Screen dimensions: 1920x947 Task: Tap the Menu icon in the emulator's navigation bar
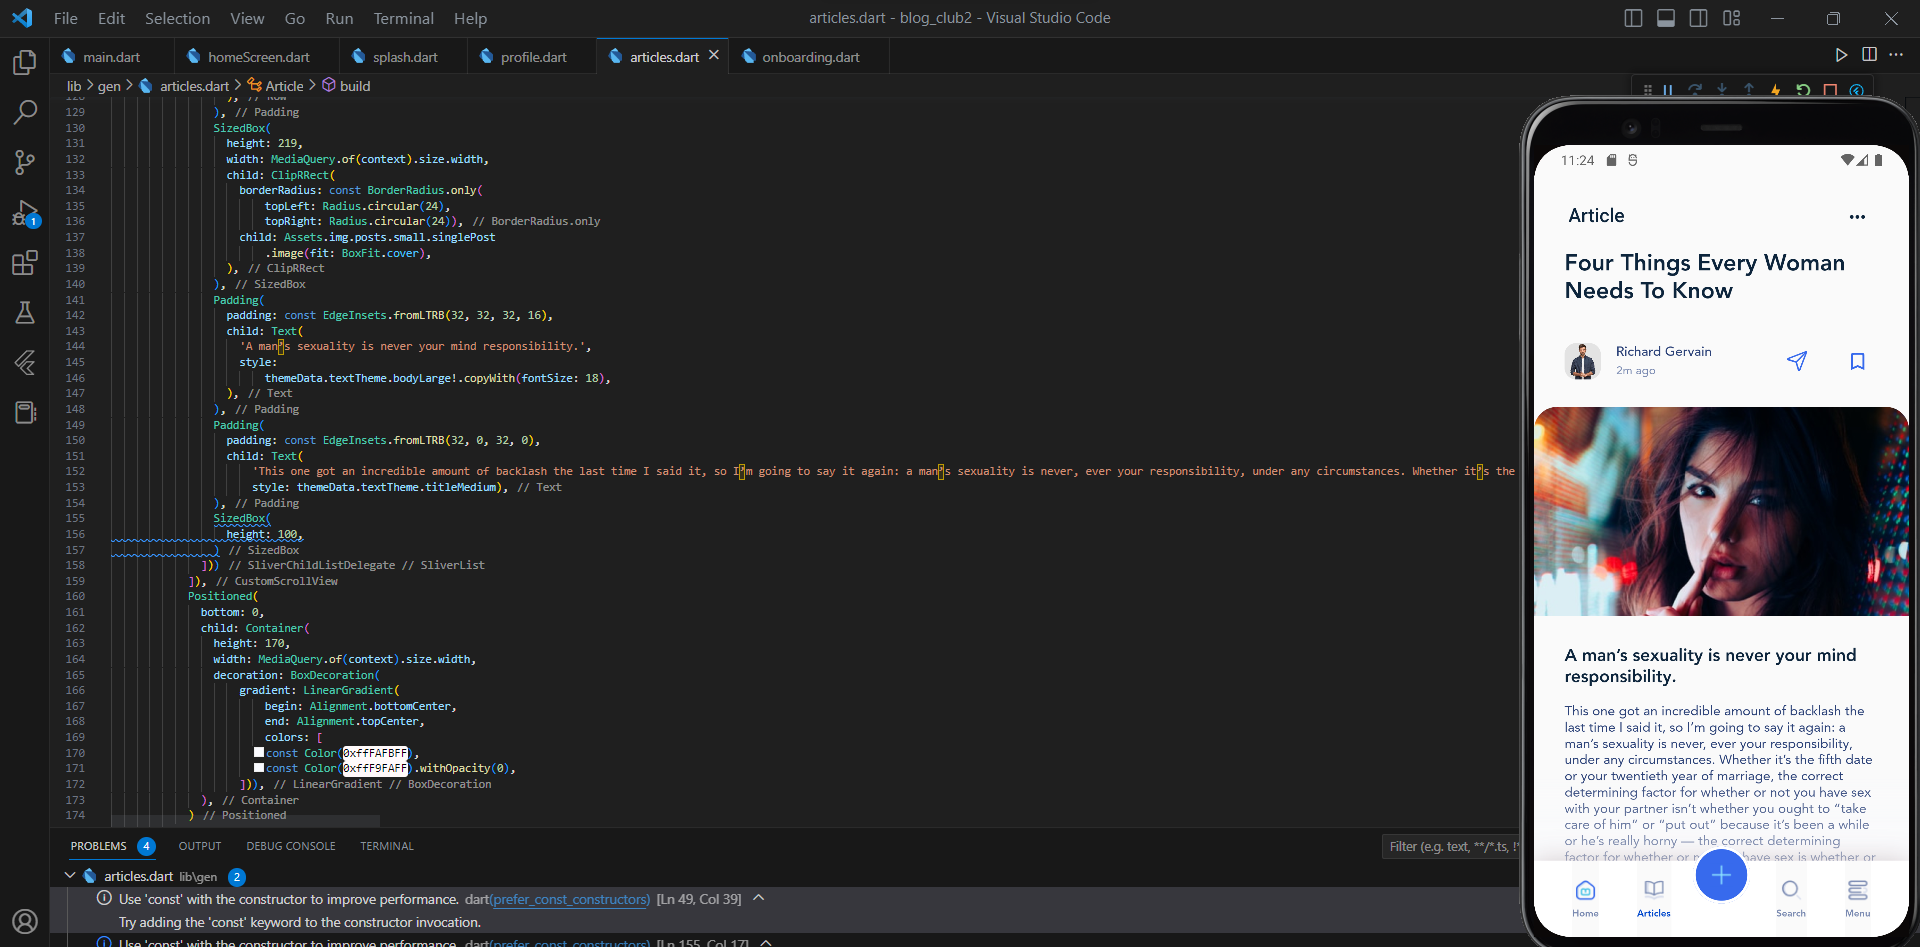pos(1857,897)
